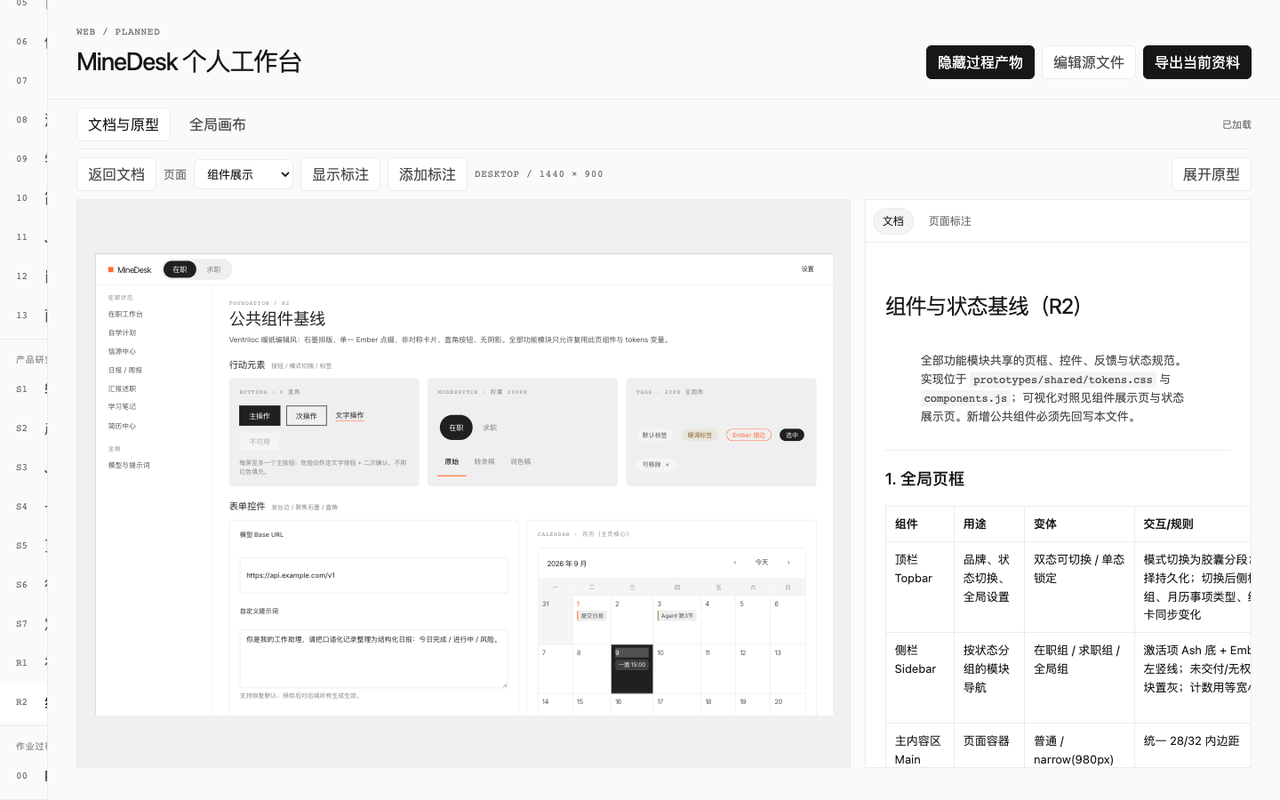Open 设置 in the prototype top bar

point(807,270)
